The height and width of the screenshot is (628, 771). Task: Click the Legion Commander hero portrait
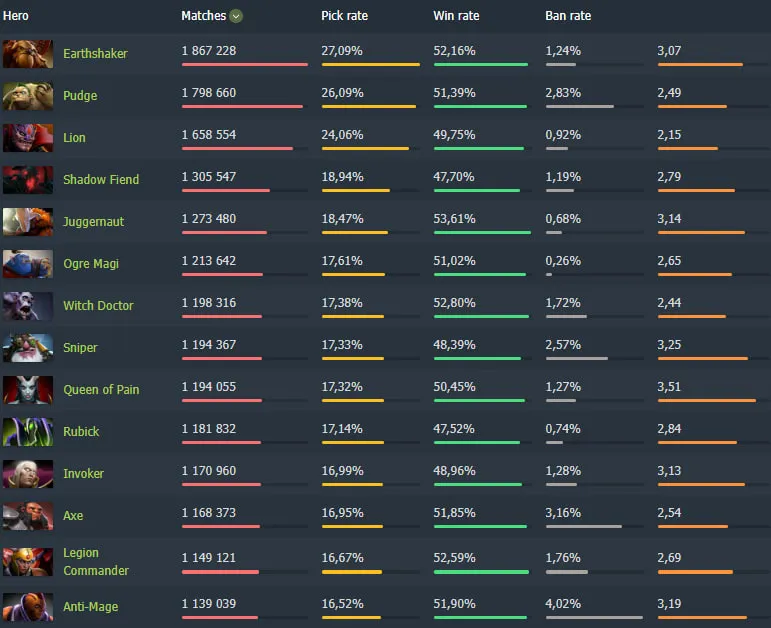[x=28, y=562]
